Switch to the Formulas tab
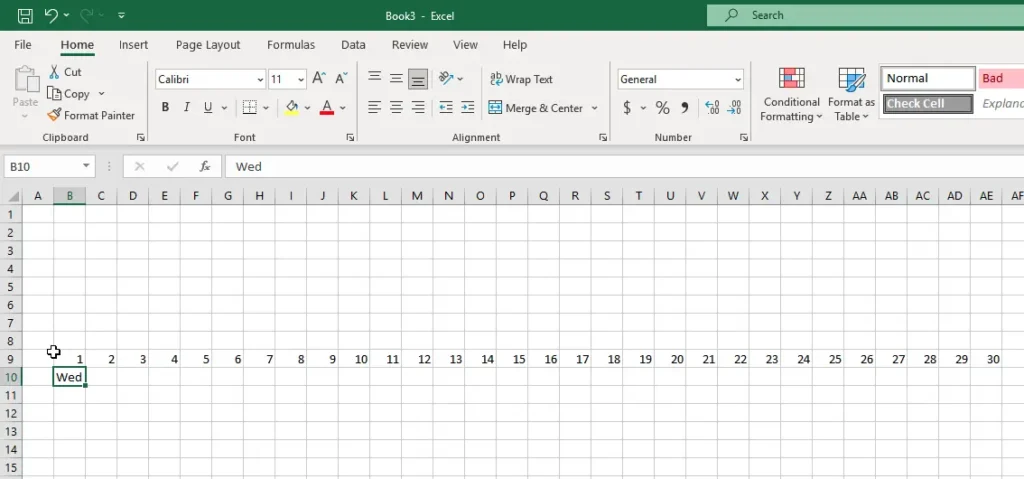 (x=290, y=45)
